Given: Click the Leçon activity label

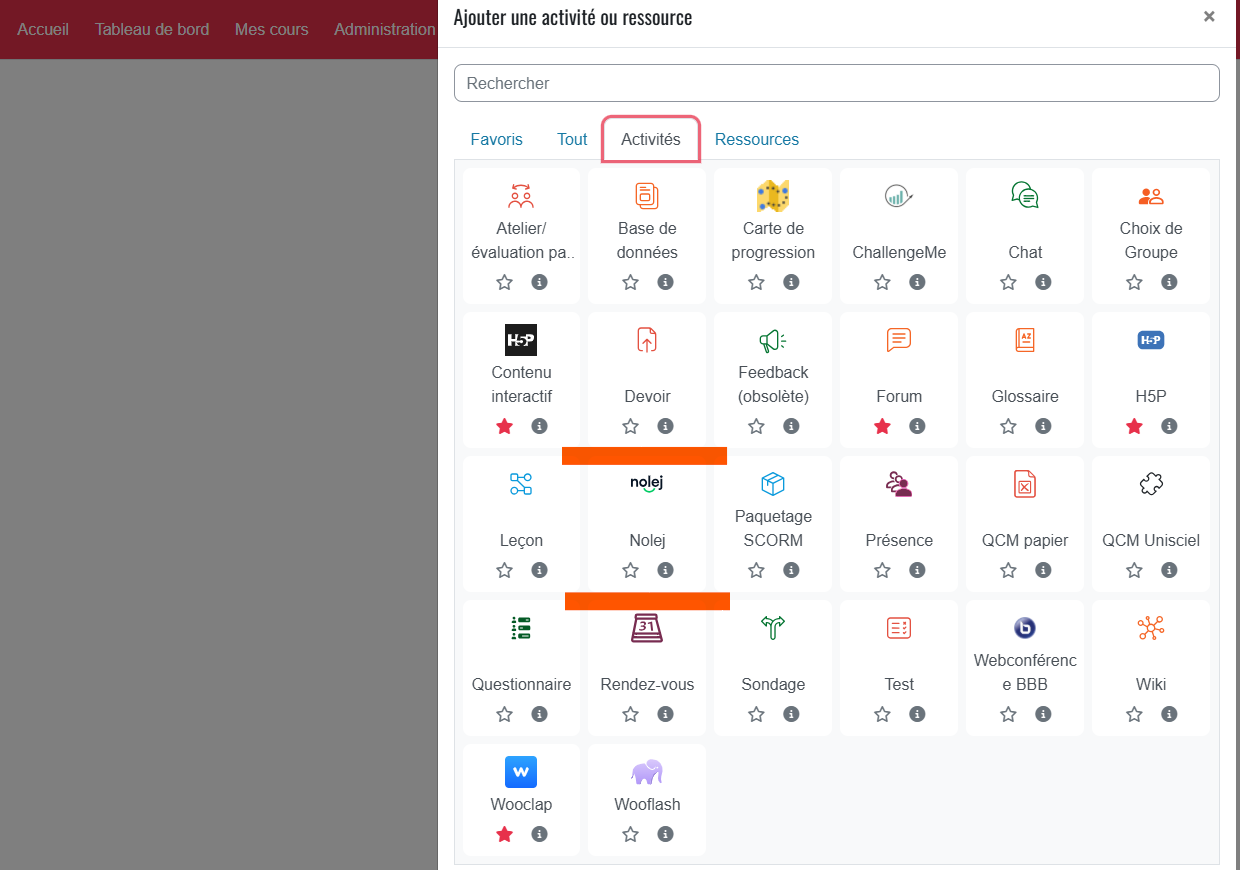Looking at the screenshot, I should point(521,540).
